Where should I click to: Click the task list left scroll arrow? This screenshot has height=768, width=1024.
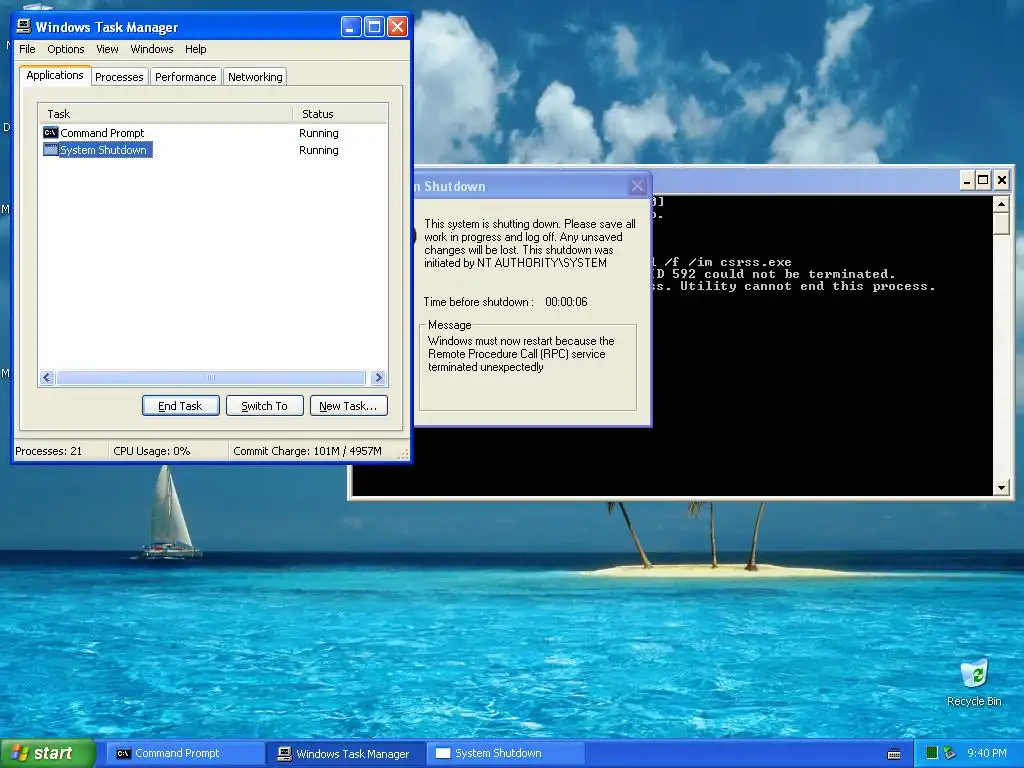[x=47, y=377]
